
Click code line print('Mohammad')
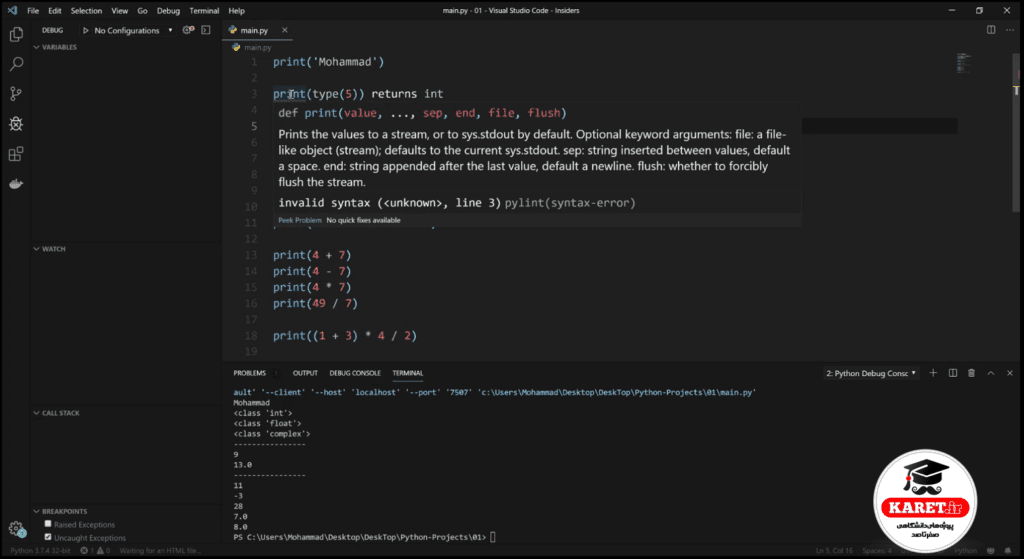[x=328, y=62]
